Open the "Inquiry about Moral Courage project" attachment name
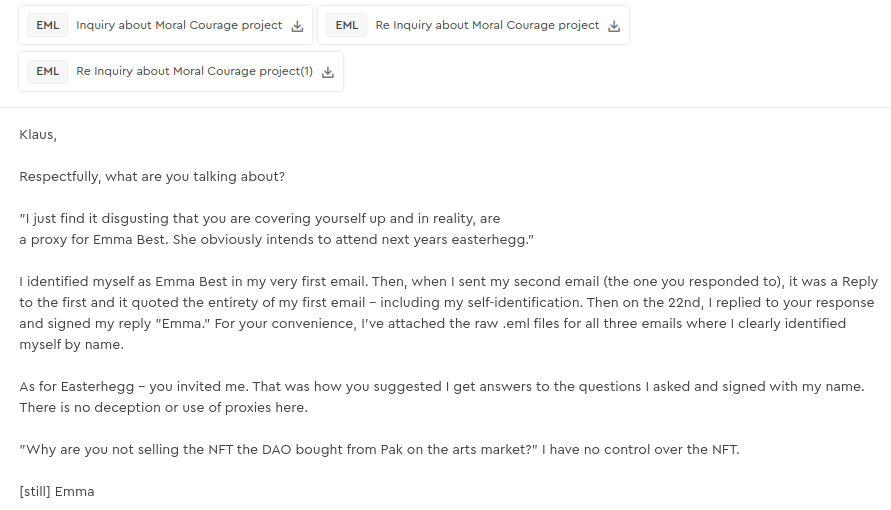This screenshot has width=891, height=510. click(x=179, y=26)
